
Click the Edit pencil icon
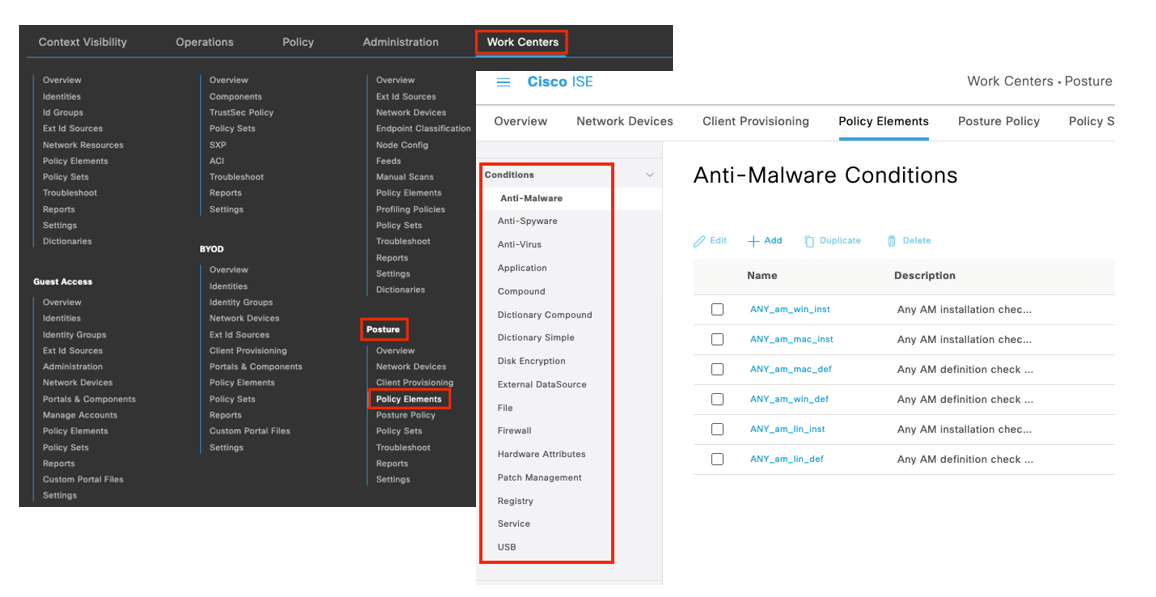(700, 241)
